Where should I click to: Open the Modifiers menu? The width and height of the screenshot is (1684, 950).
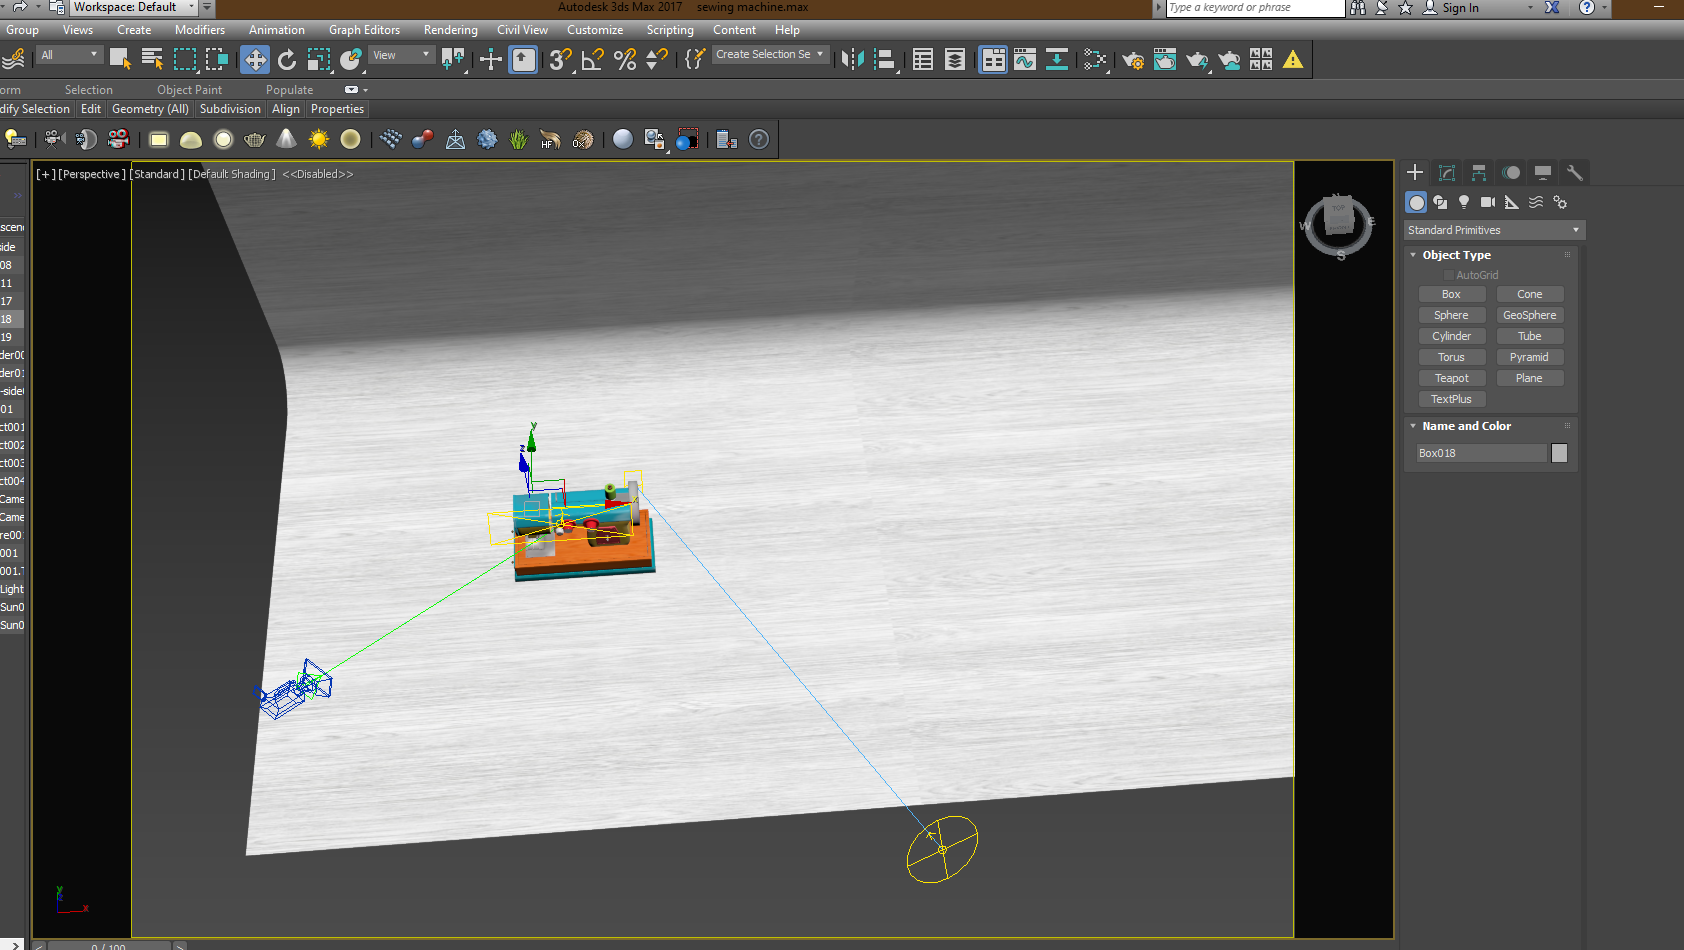(200, 30)
